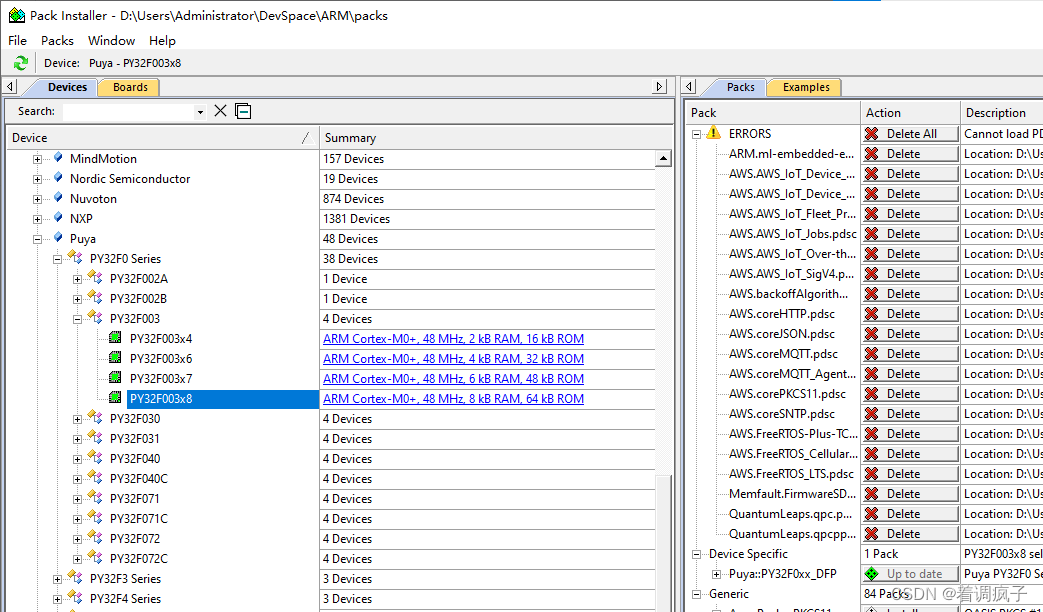
Task: Click the Puya vendor diamond icon
Action: 58,237
